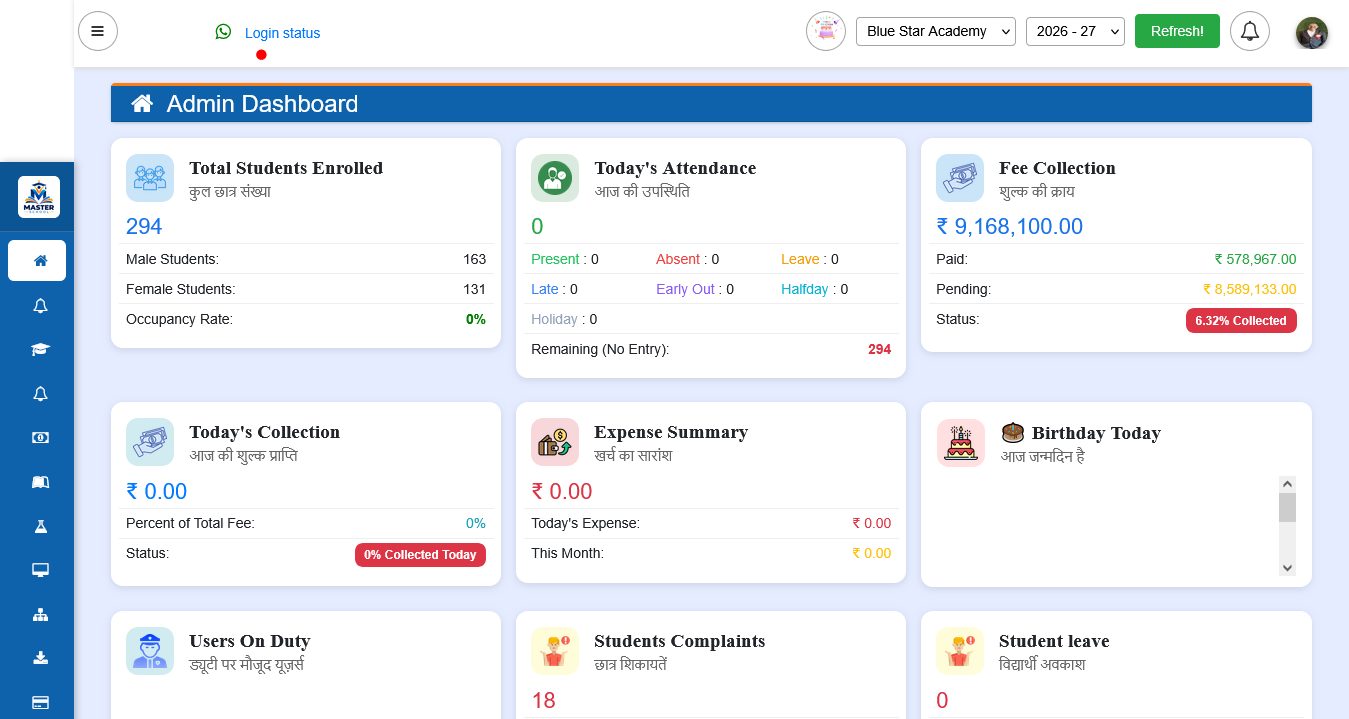Click the Percent of Total Fee: label
Screen dimensions: 1349x719
190,523
